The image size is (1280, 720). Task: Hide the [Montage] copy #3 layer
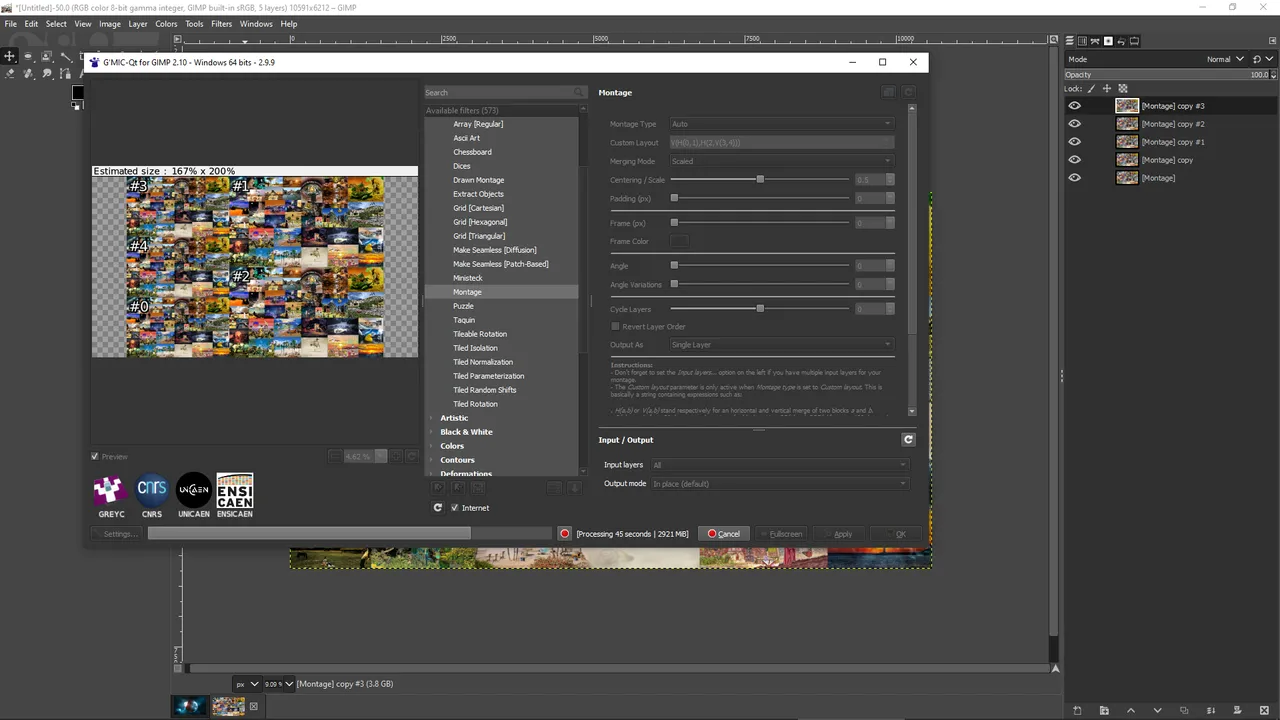coord(1075,106)
